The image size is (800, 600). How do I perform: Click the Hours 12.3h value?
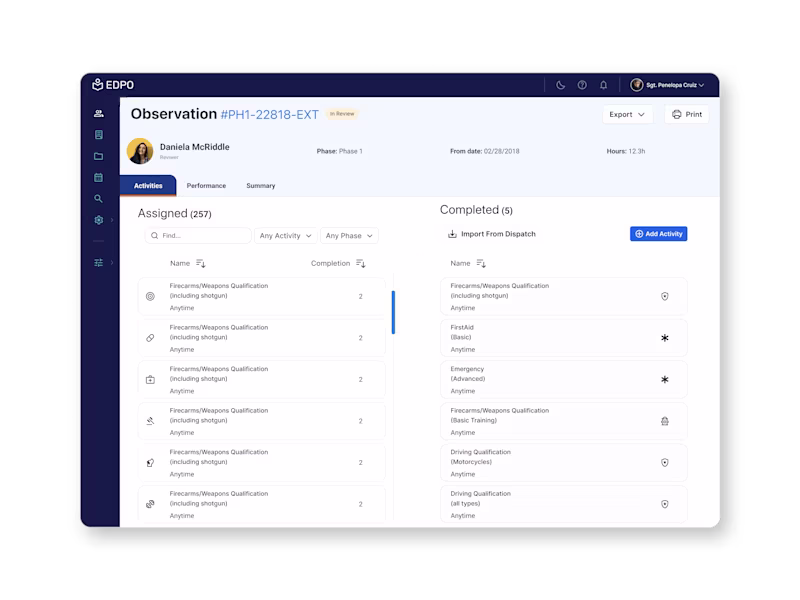click(636, 152)
